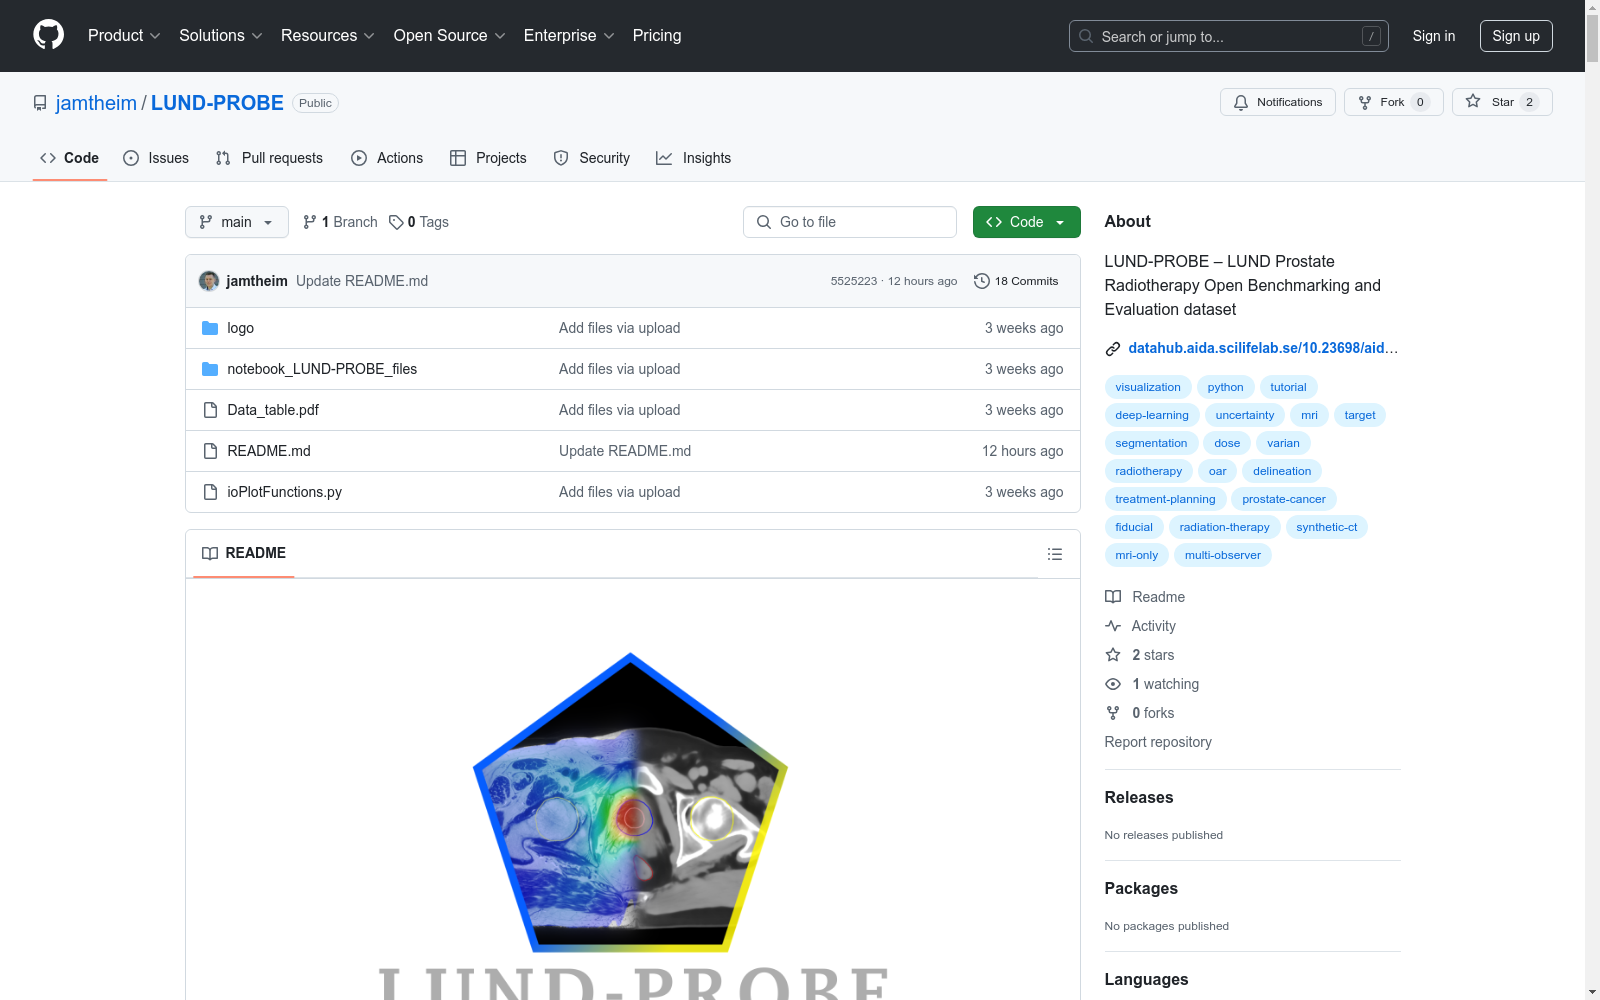Switch to the Pull requests tab
The width and height of the screenshot is (1600, 1000).
[268, 157]
